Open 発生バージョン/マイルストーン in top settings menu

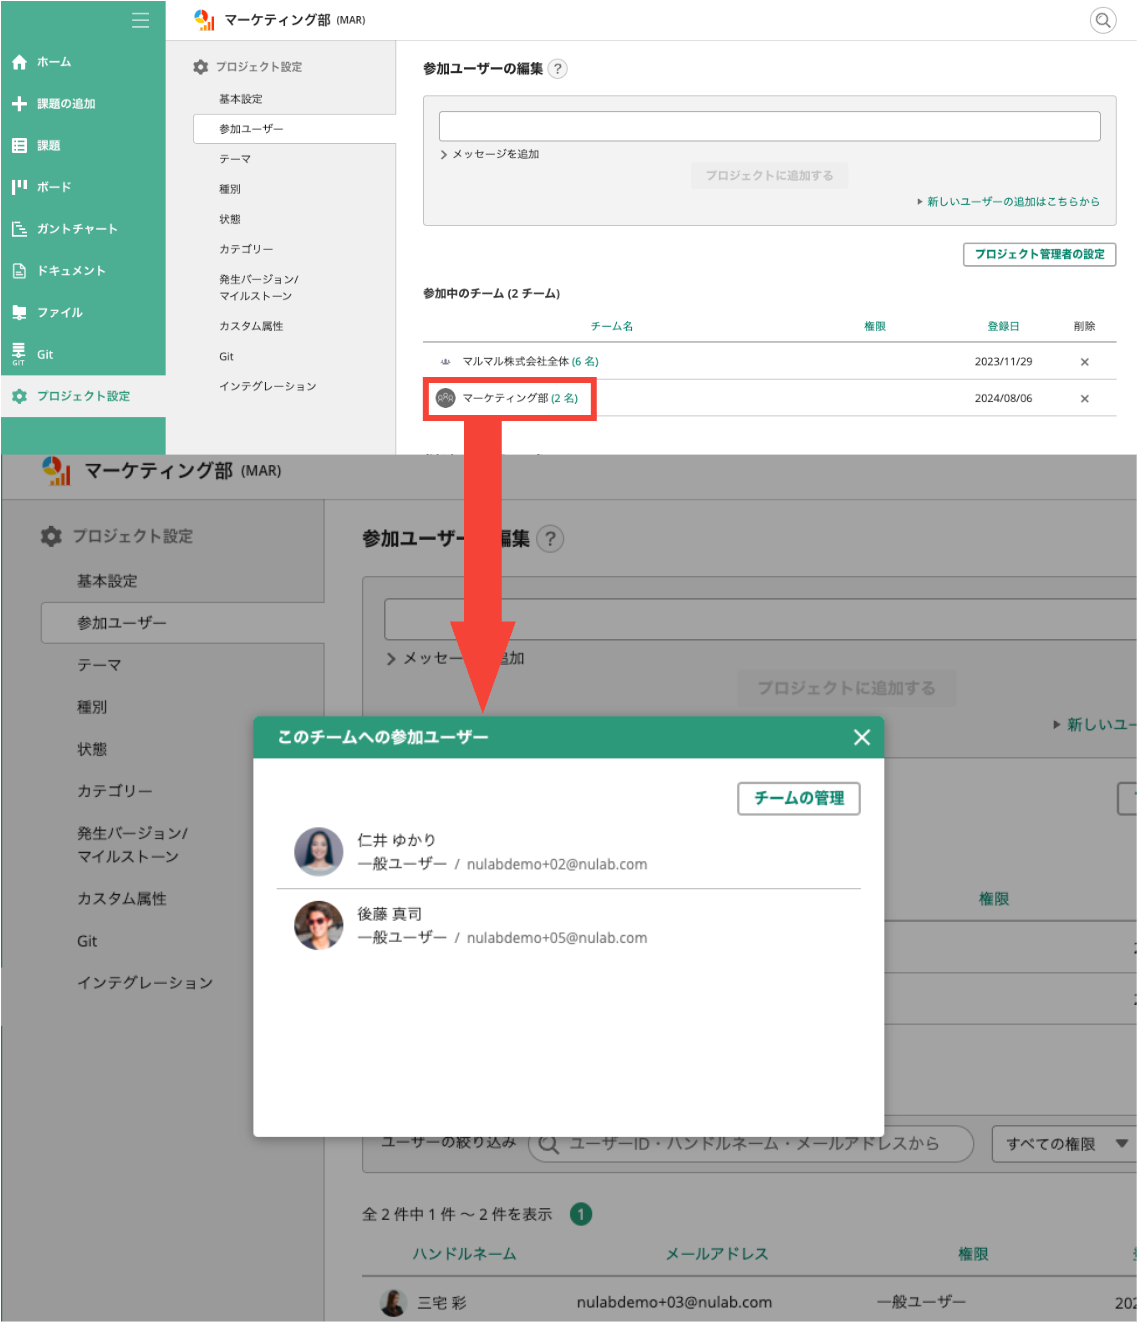tap(259, 288)
